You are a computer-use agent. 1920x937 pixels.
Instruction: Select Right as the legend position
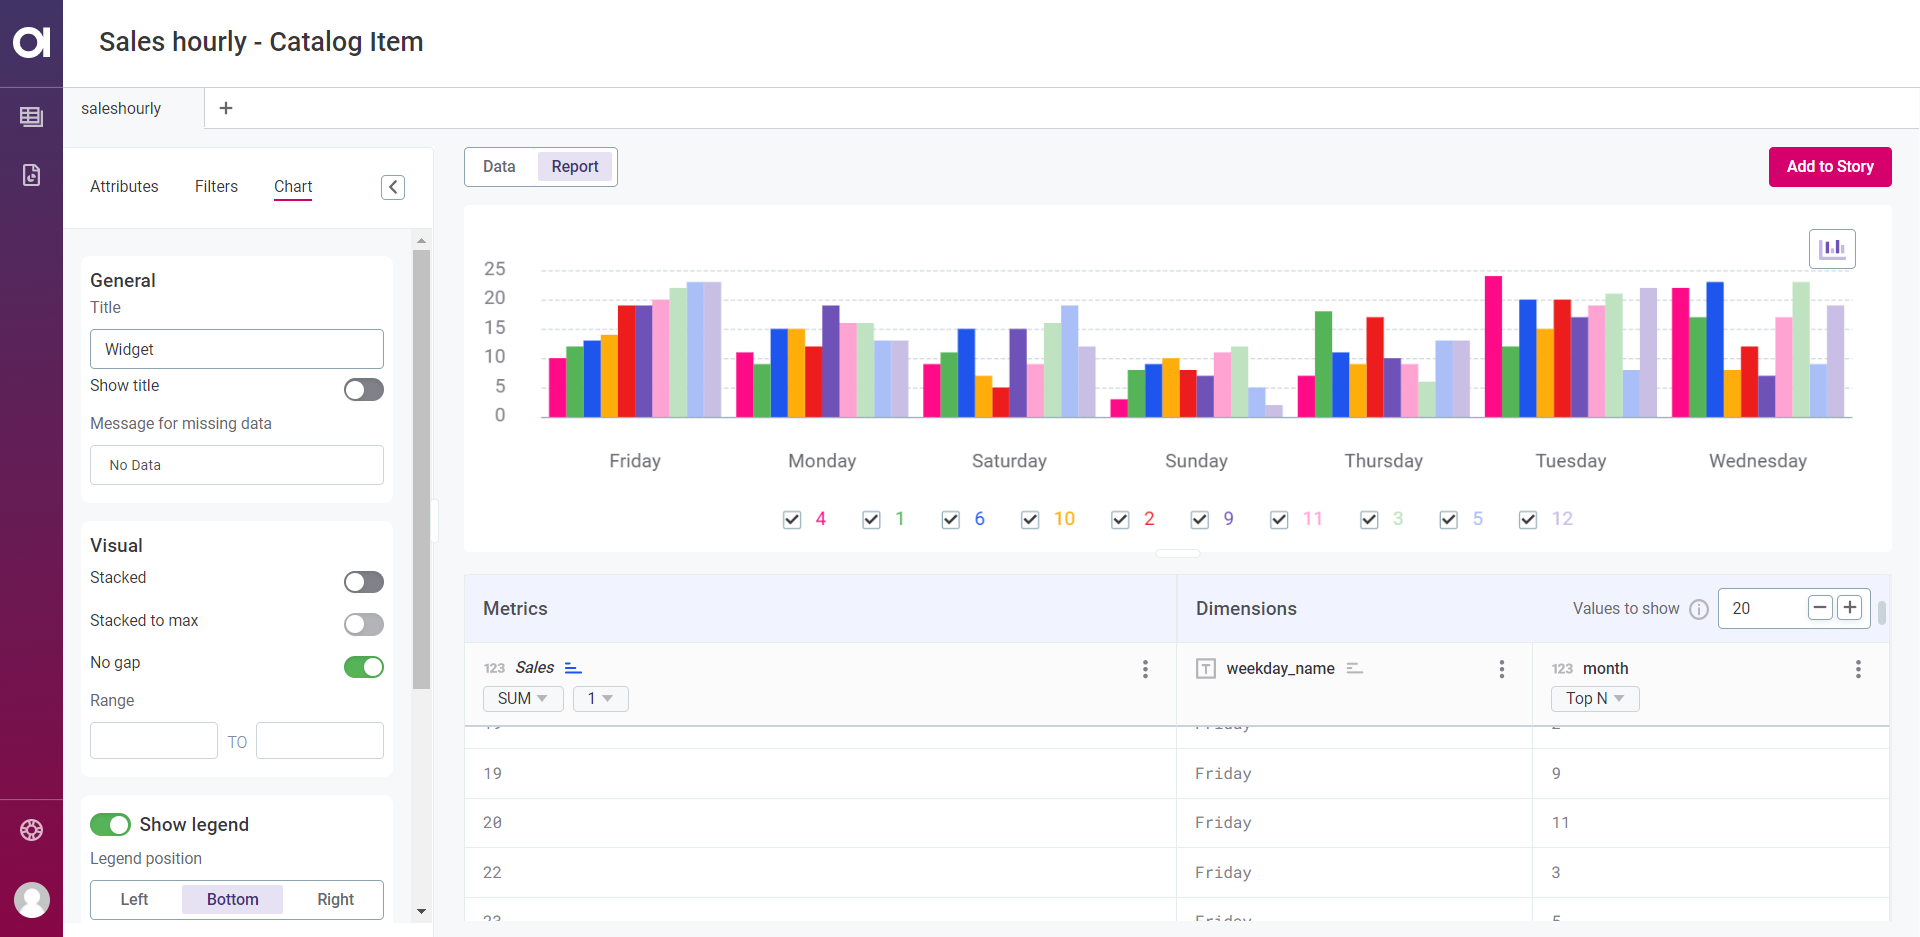point(335,899)
